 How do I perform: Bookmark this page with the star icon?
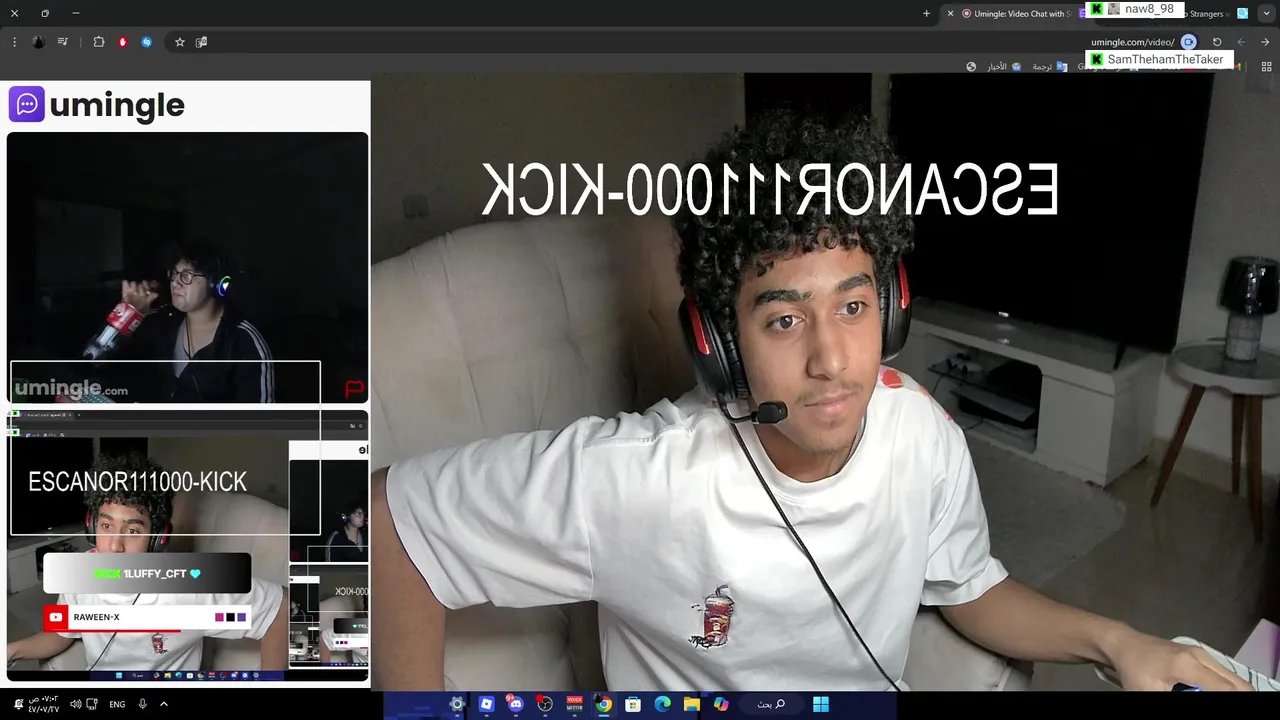(x=180, y=42)
